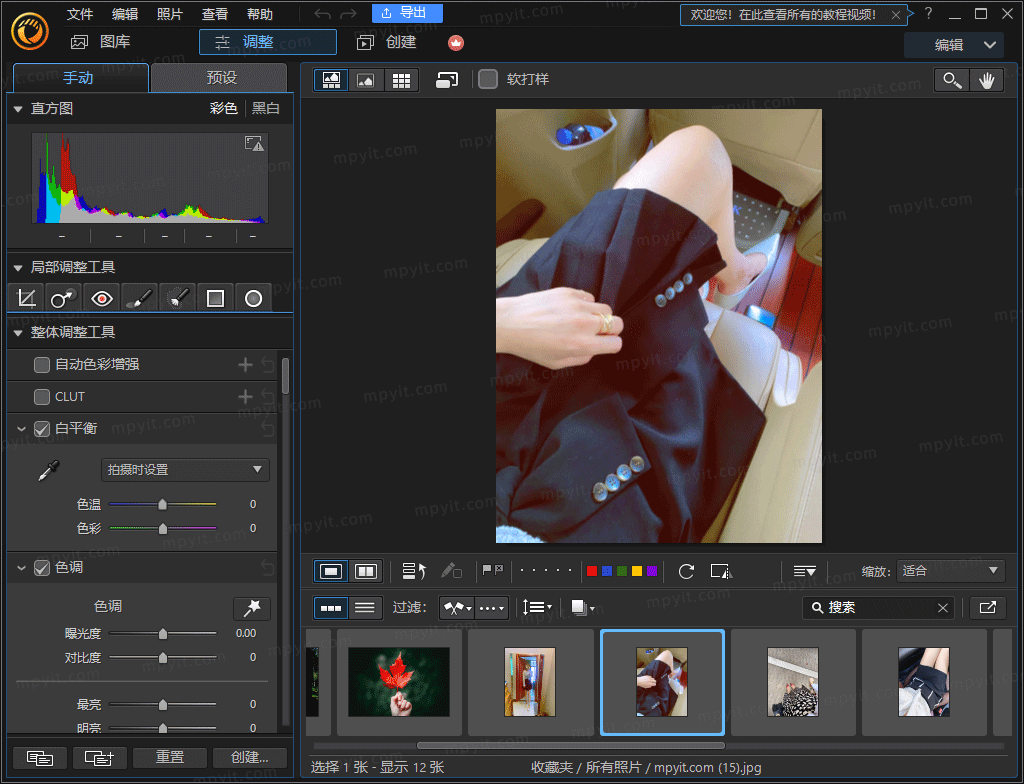Screen dimensions: 1024x784
Task: Pick white balance with the eyedropper
Action: (x=49, y=470)
